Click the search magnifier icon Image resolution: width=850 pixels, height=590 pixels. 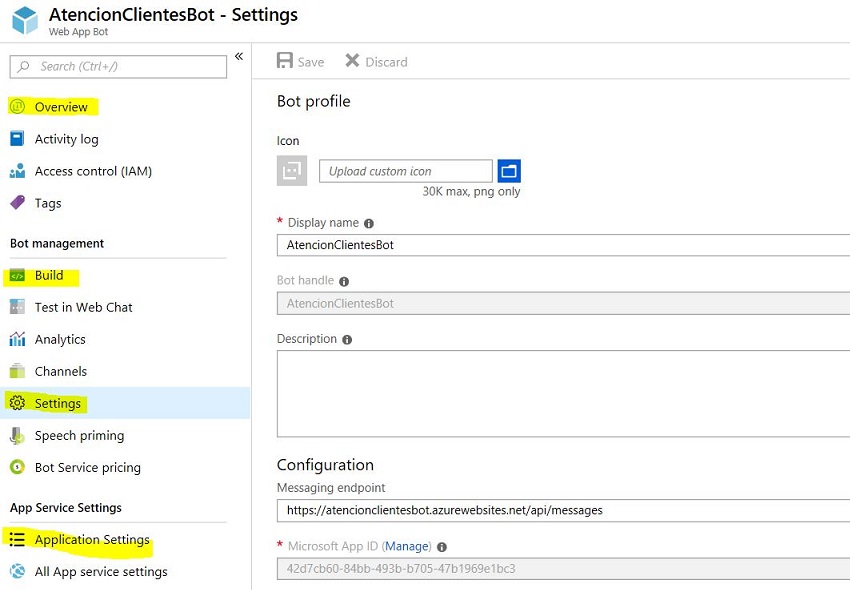pyautogui.click(x=23, y=67)
